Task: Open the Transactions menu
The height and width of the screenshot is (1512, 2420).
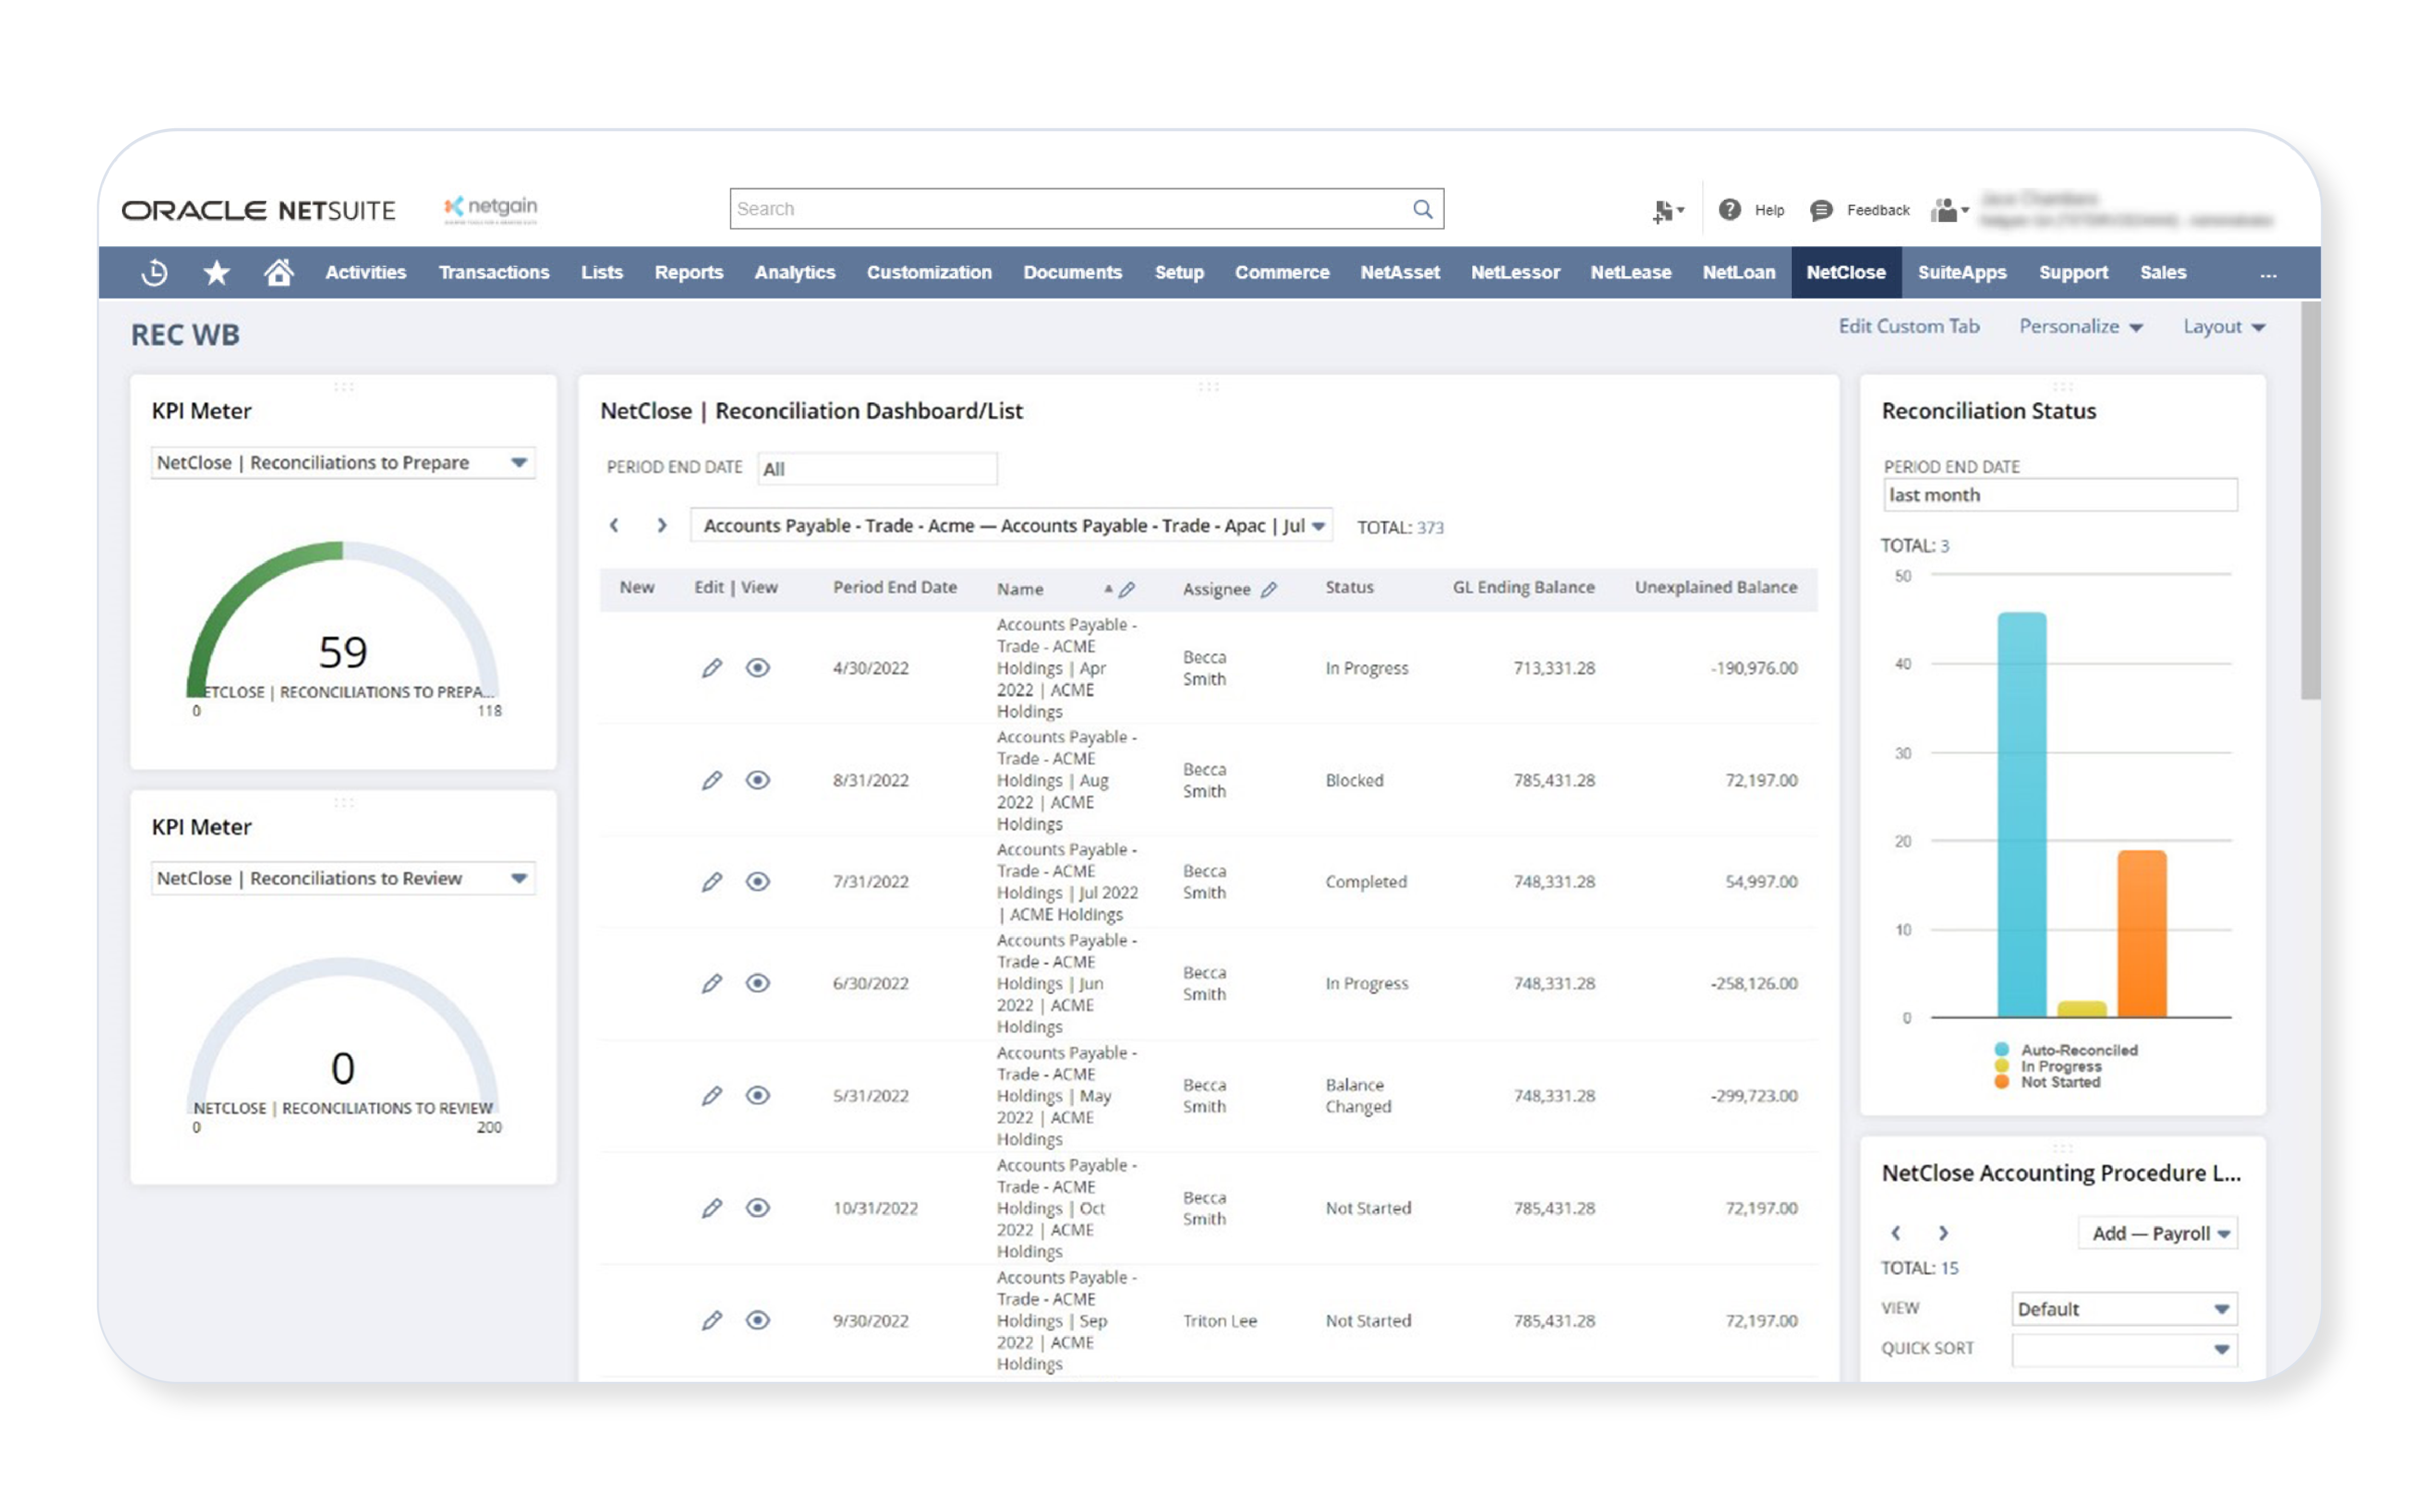Action: click(x=494, y=272)
